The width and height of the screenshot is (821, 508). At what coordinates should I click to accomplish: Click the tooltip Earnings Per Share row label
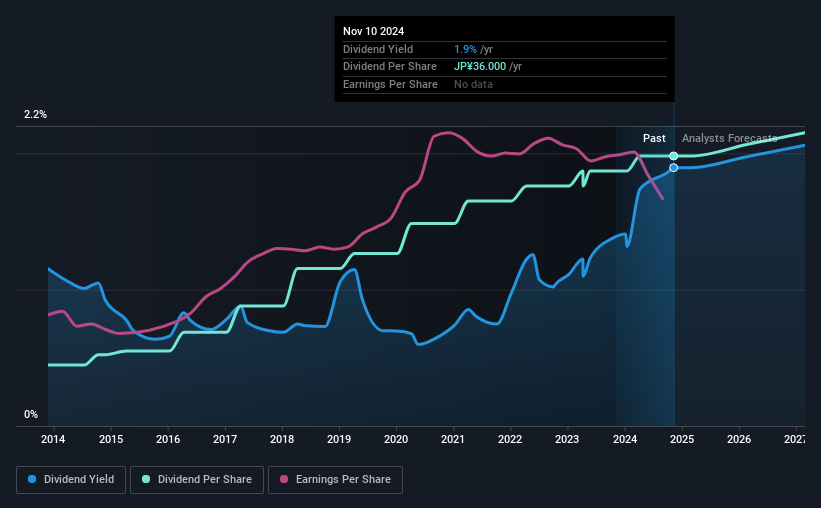[x=390, y=84]
